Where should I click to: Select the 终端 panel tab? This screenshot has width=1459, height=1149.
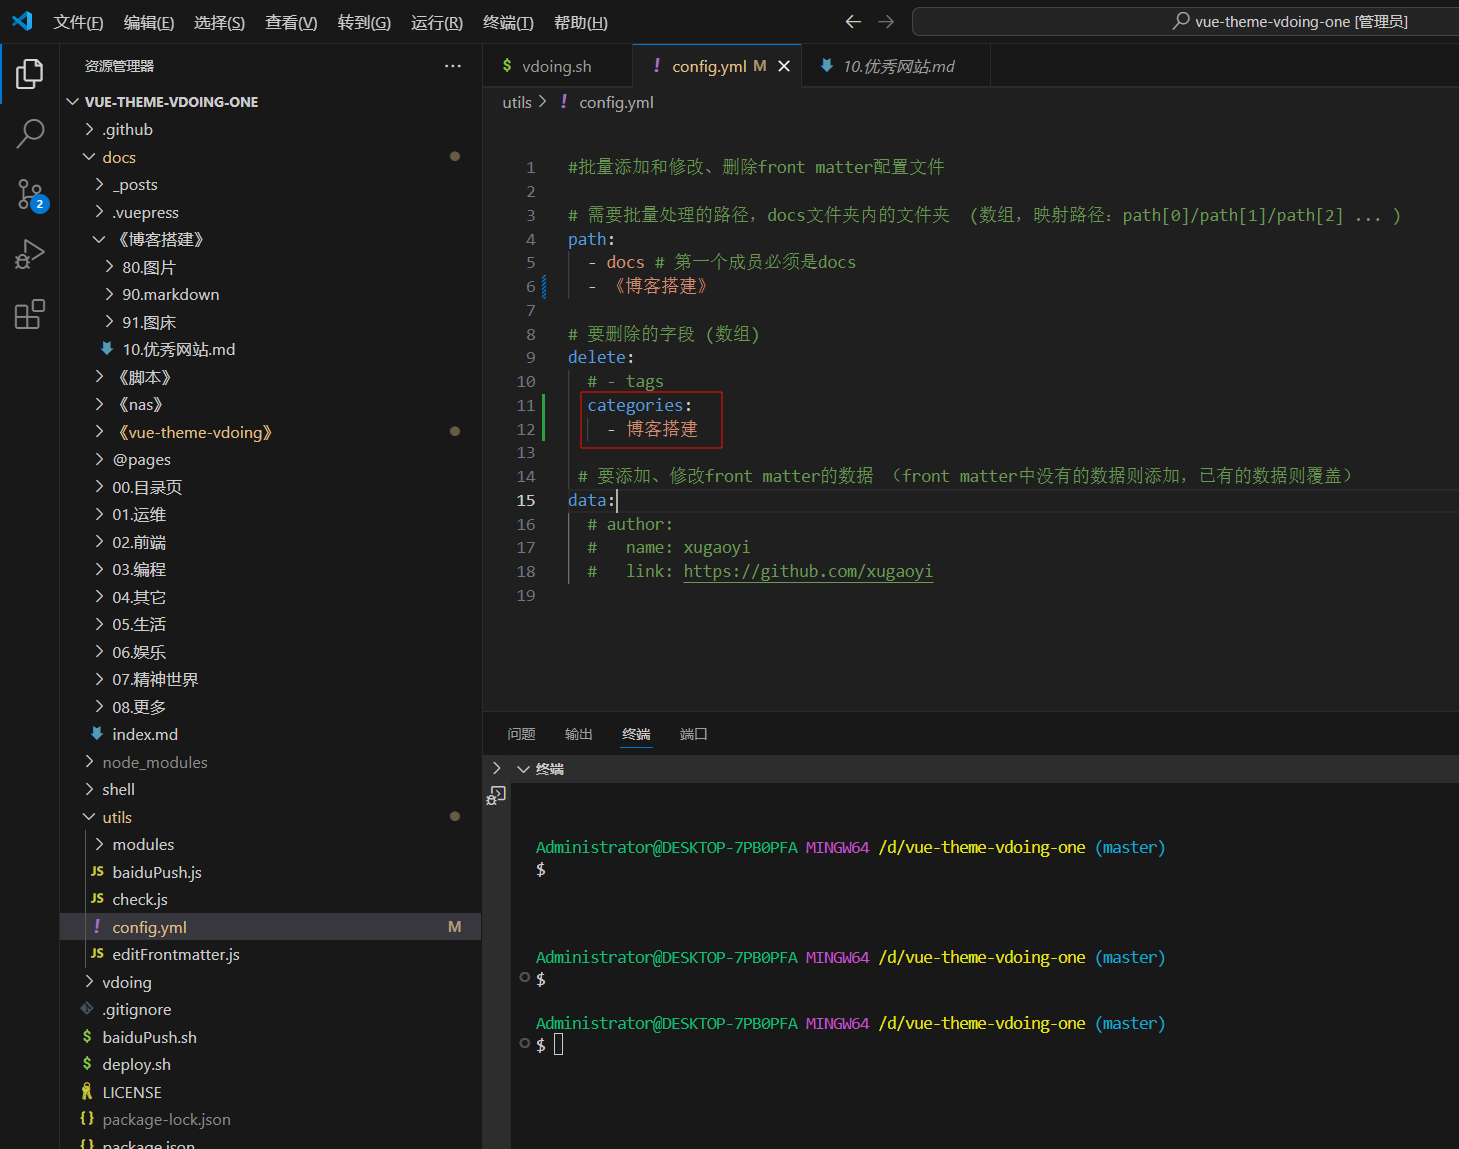coord(636,734)
